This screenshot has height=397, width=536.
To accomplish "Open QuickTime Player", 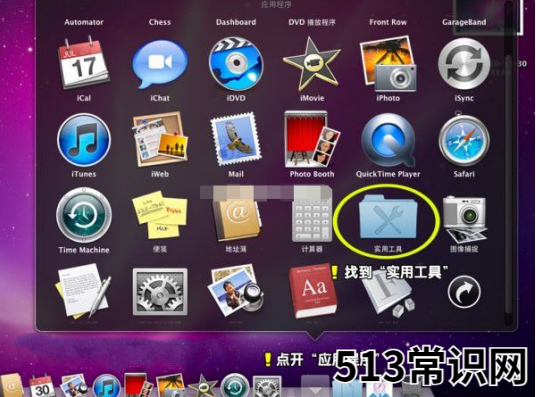I will (388, 140).
